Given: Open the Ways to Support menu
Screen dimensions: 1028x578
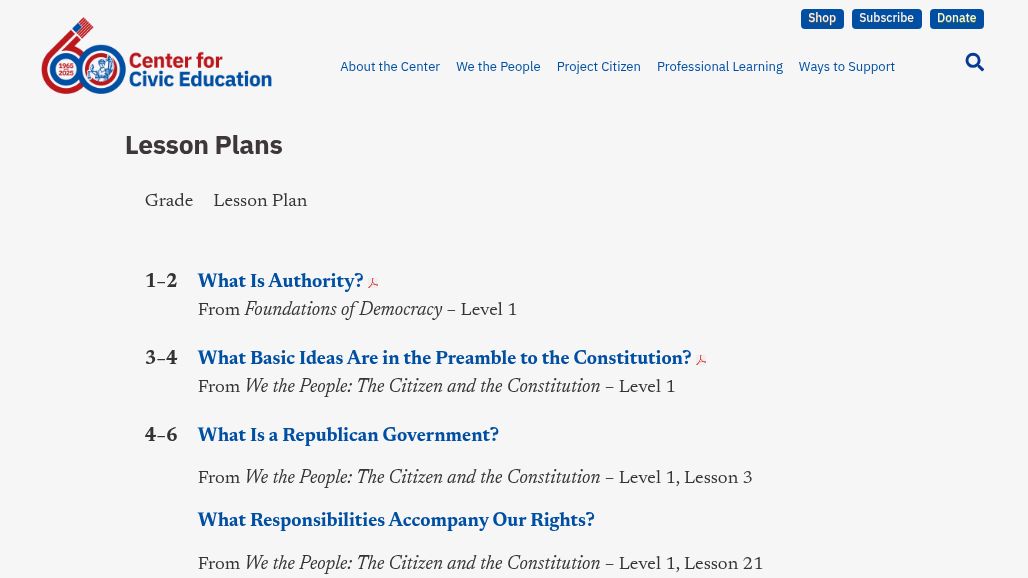Looking at the screenshot, I should click(x=846, y=67).
